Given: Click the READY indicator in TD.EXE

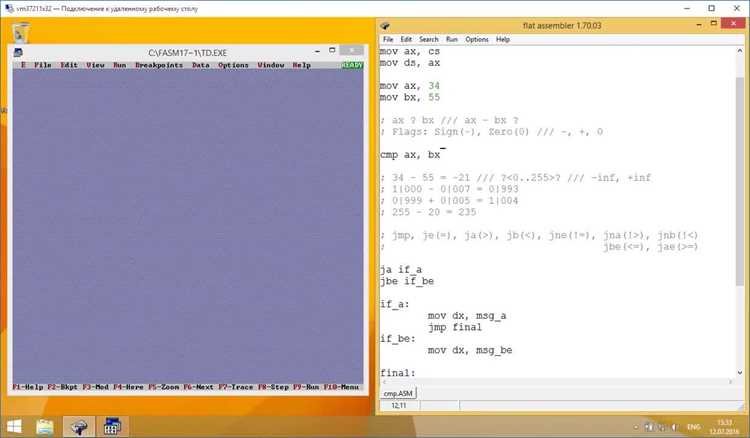Looking at the screenshot, I should pos(353,65).
